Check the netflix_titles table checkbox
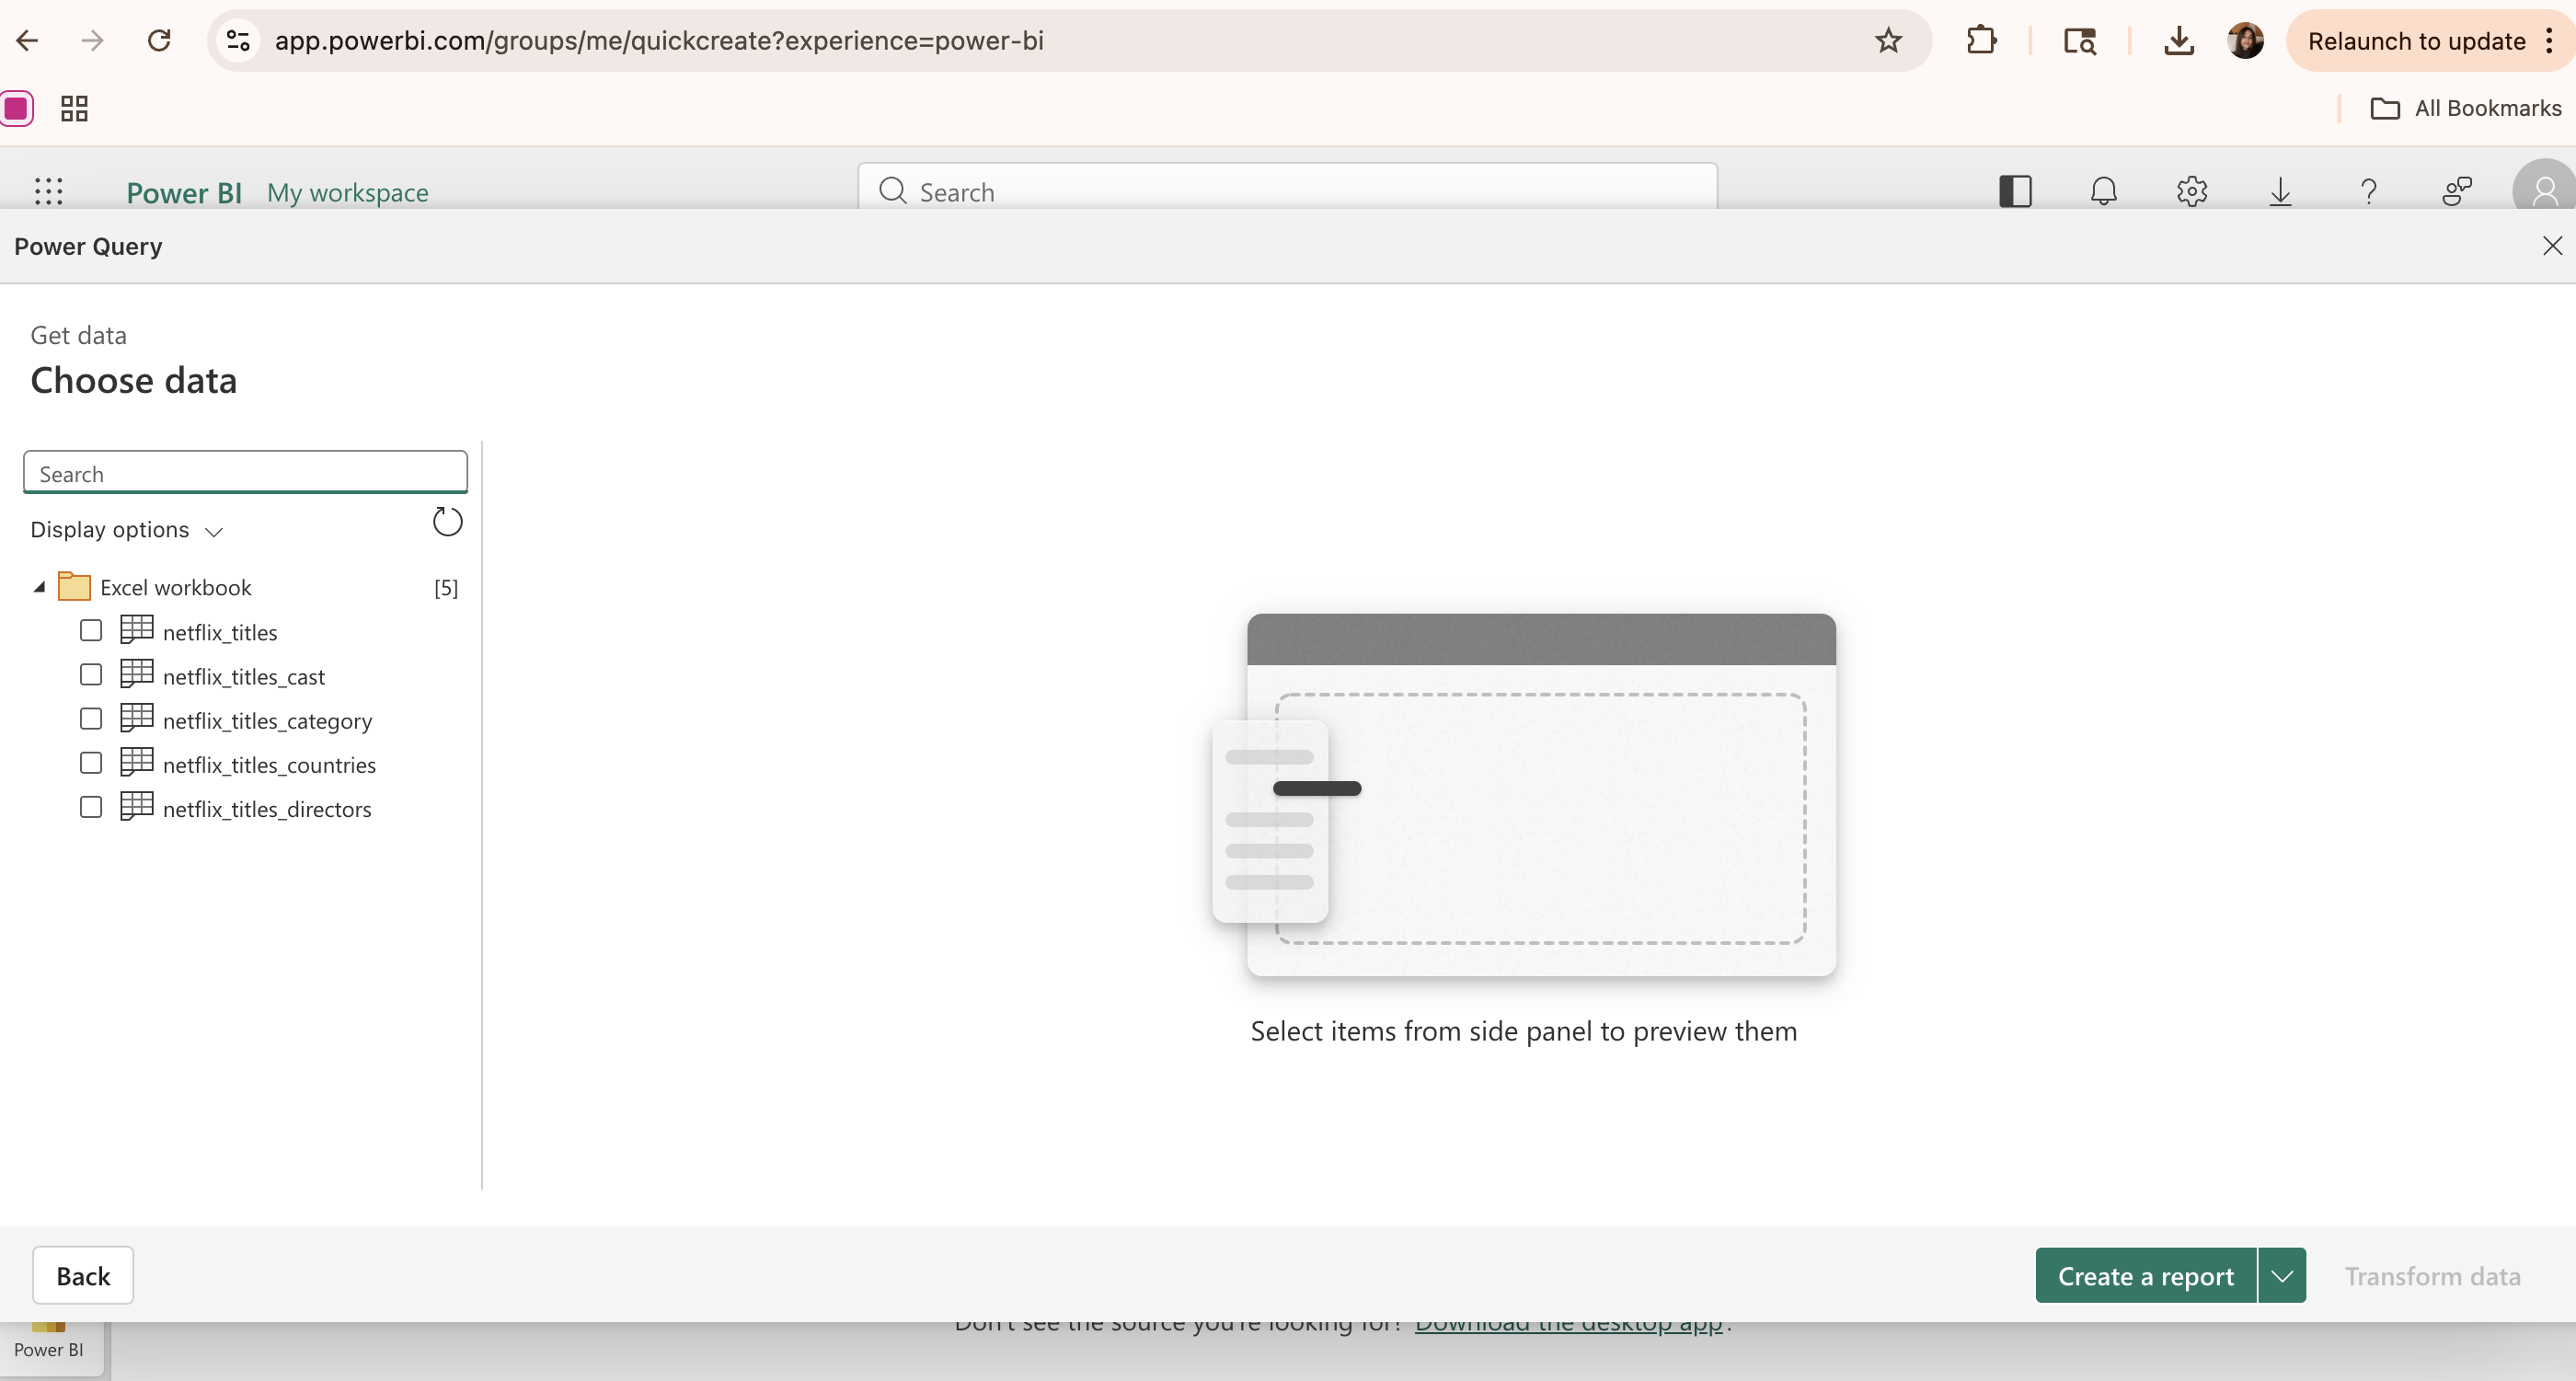2576x1381 pixels. click(91, 631)
